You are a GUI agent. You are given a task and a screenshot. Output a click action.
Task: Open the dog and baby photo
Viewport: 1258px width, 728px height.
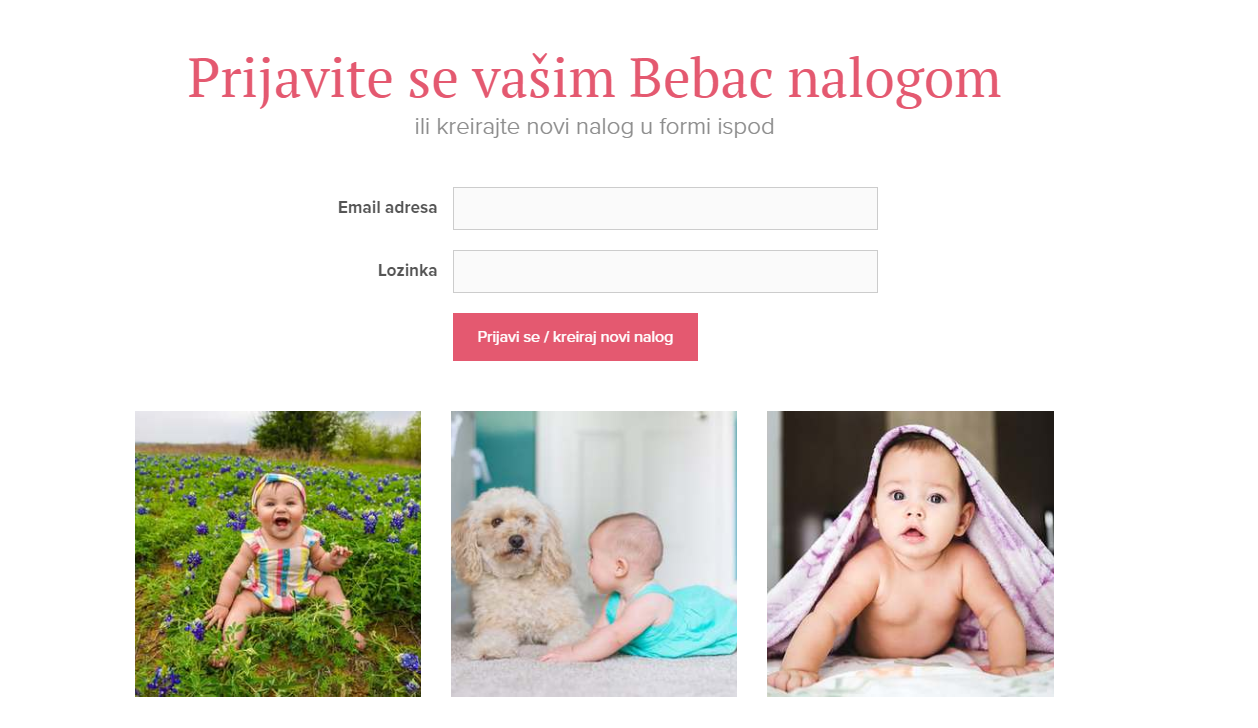(x=594, y=553)
